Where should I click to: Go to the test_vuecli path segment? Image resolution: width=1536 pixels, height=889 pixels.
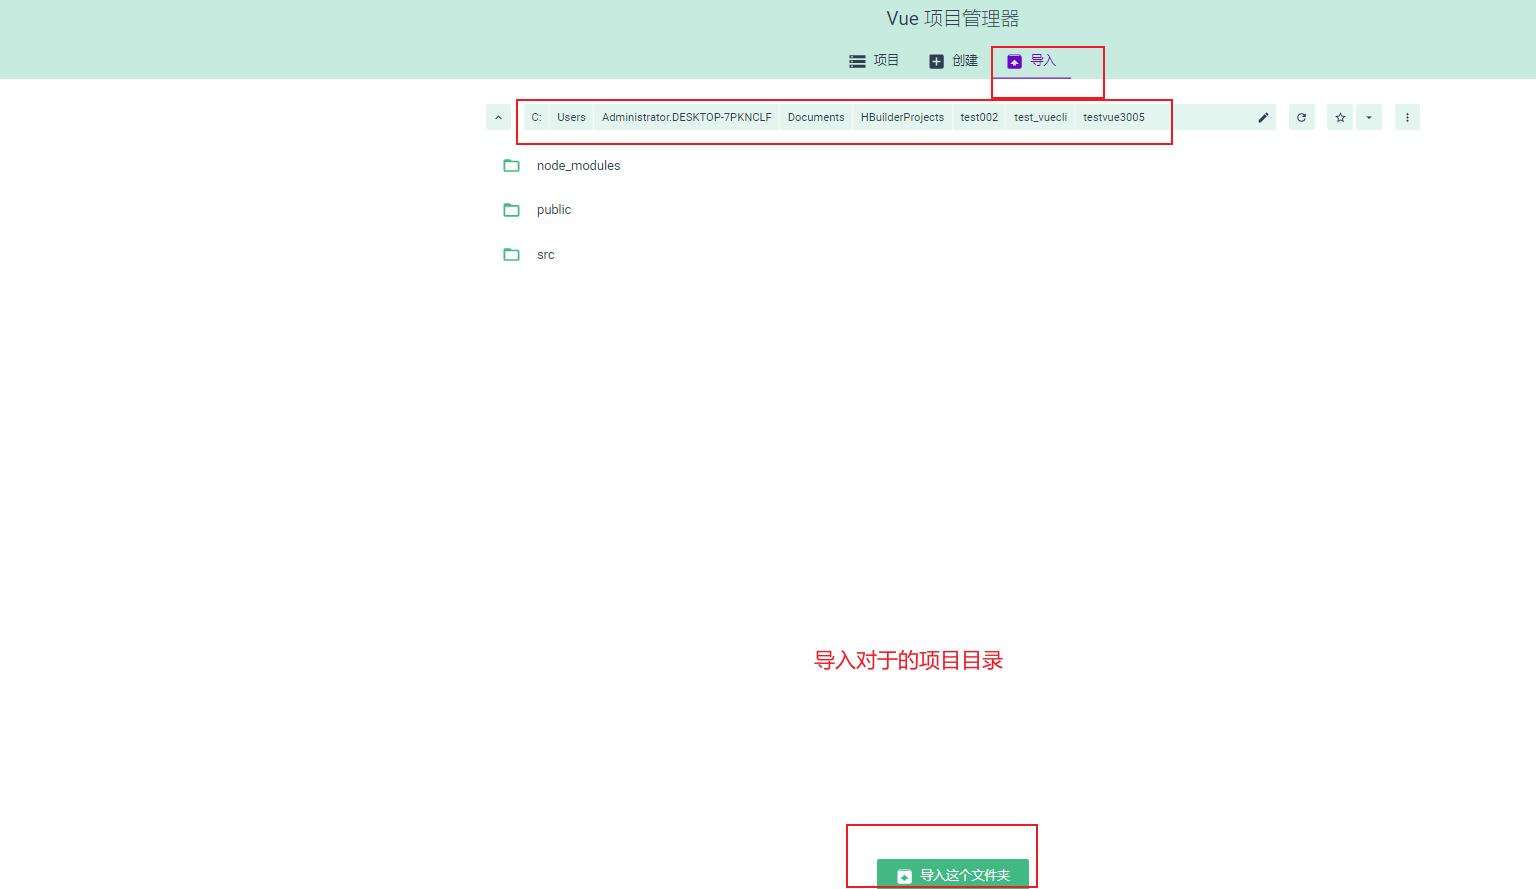coord(1040,117)
